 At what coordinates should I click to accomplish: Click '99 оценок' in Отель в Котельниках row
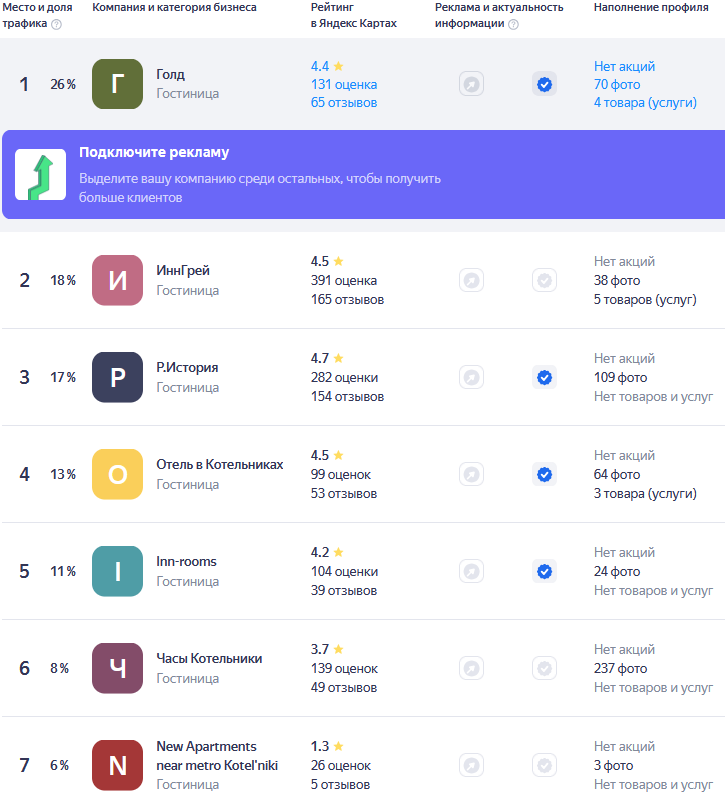click(x=341, y=474)
